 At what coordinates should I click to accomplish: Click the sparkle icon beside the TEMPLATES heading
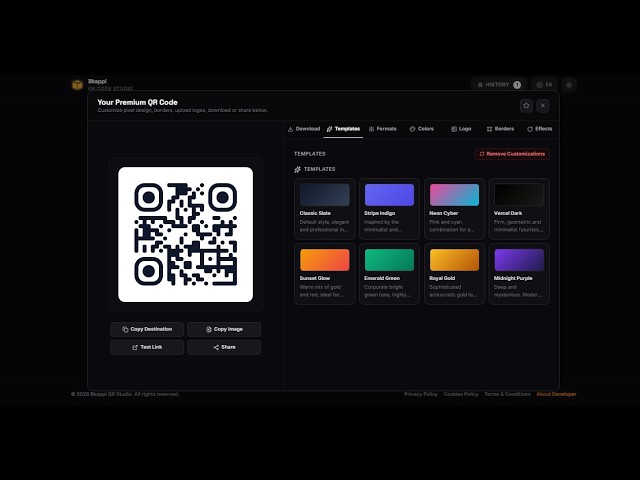pyautogui.click(x=298, y=169)
